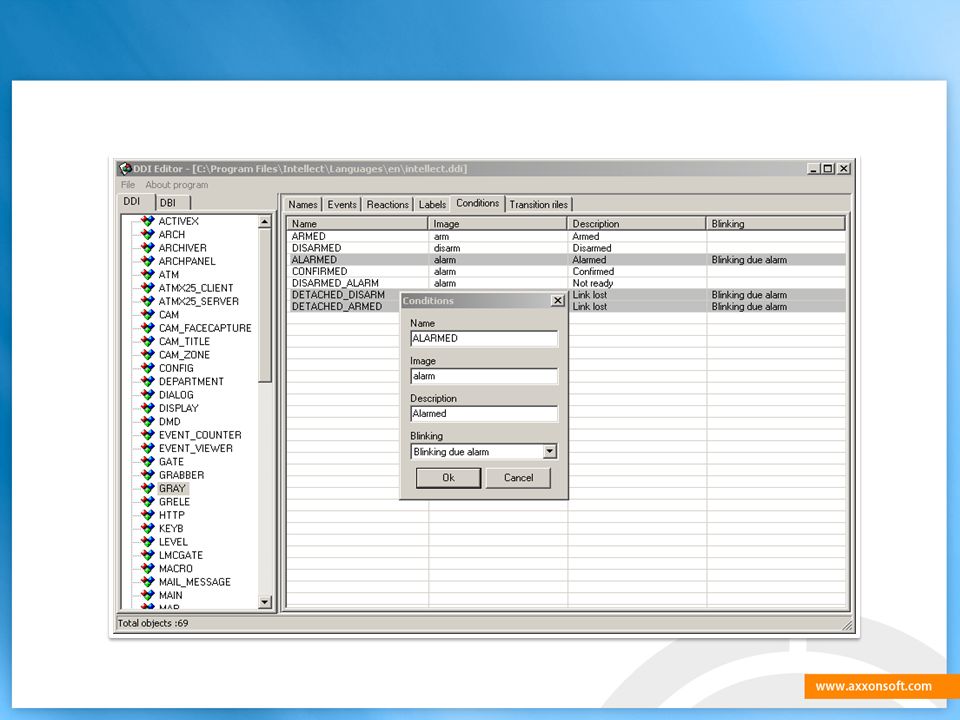Click the ARCHPANEL object icon
The image size is (960, 720).
click(x=148, y=261)
